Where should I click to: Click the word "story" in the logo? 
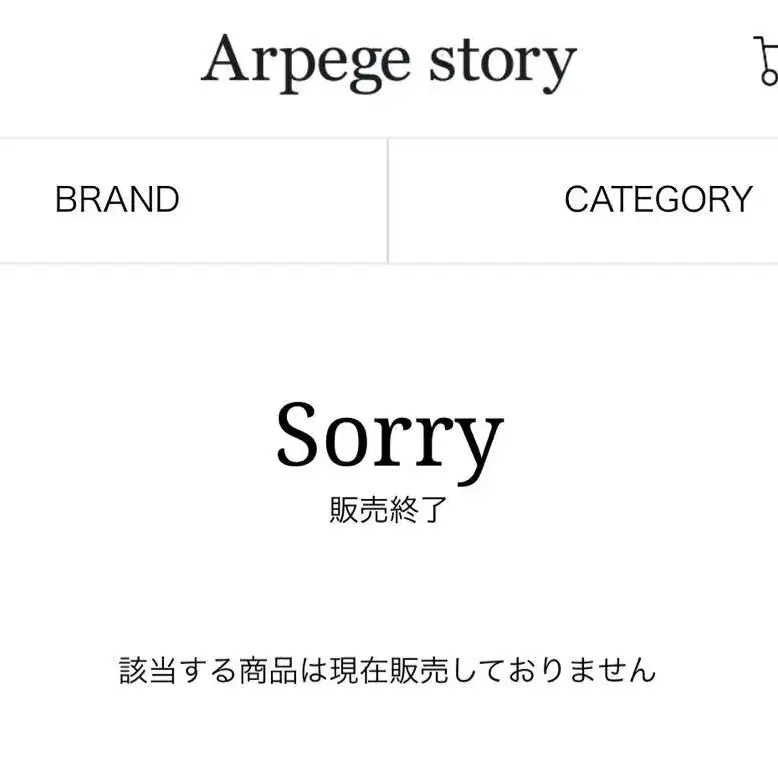click(503, 65)
